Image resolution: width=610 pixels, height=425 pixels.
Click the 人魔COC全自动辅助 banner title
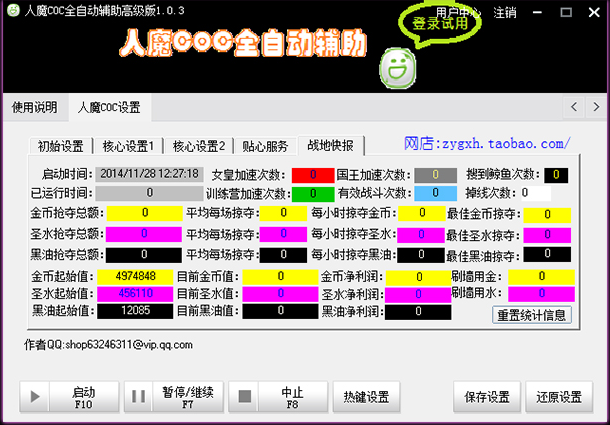pos(243,43)
